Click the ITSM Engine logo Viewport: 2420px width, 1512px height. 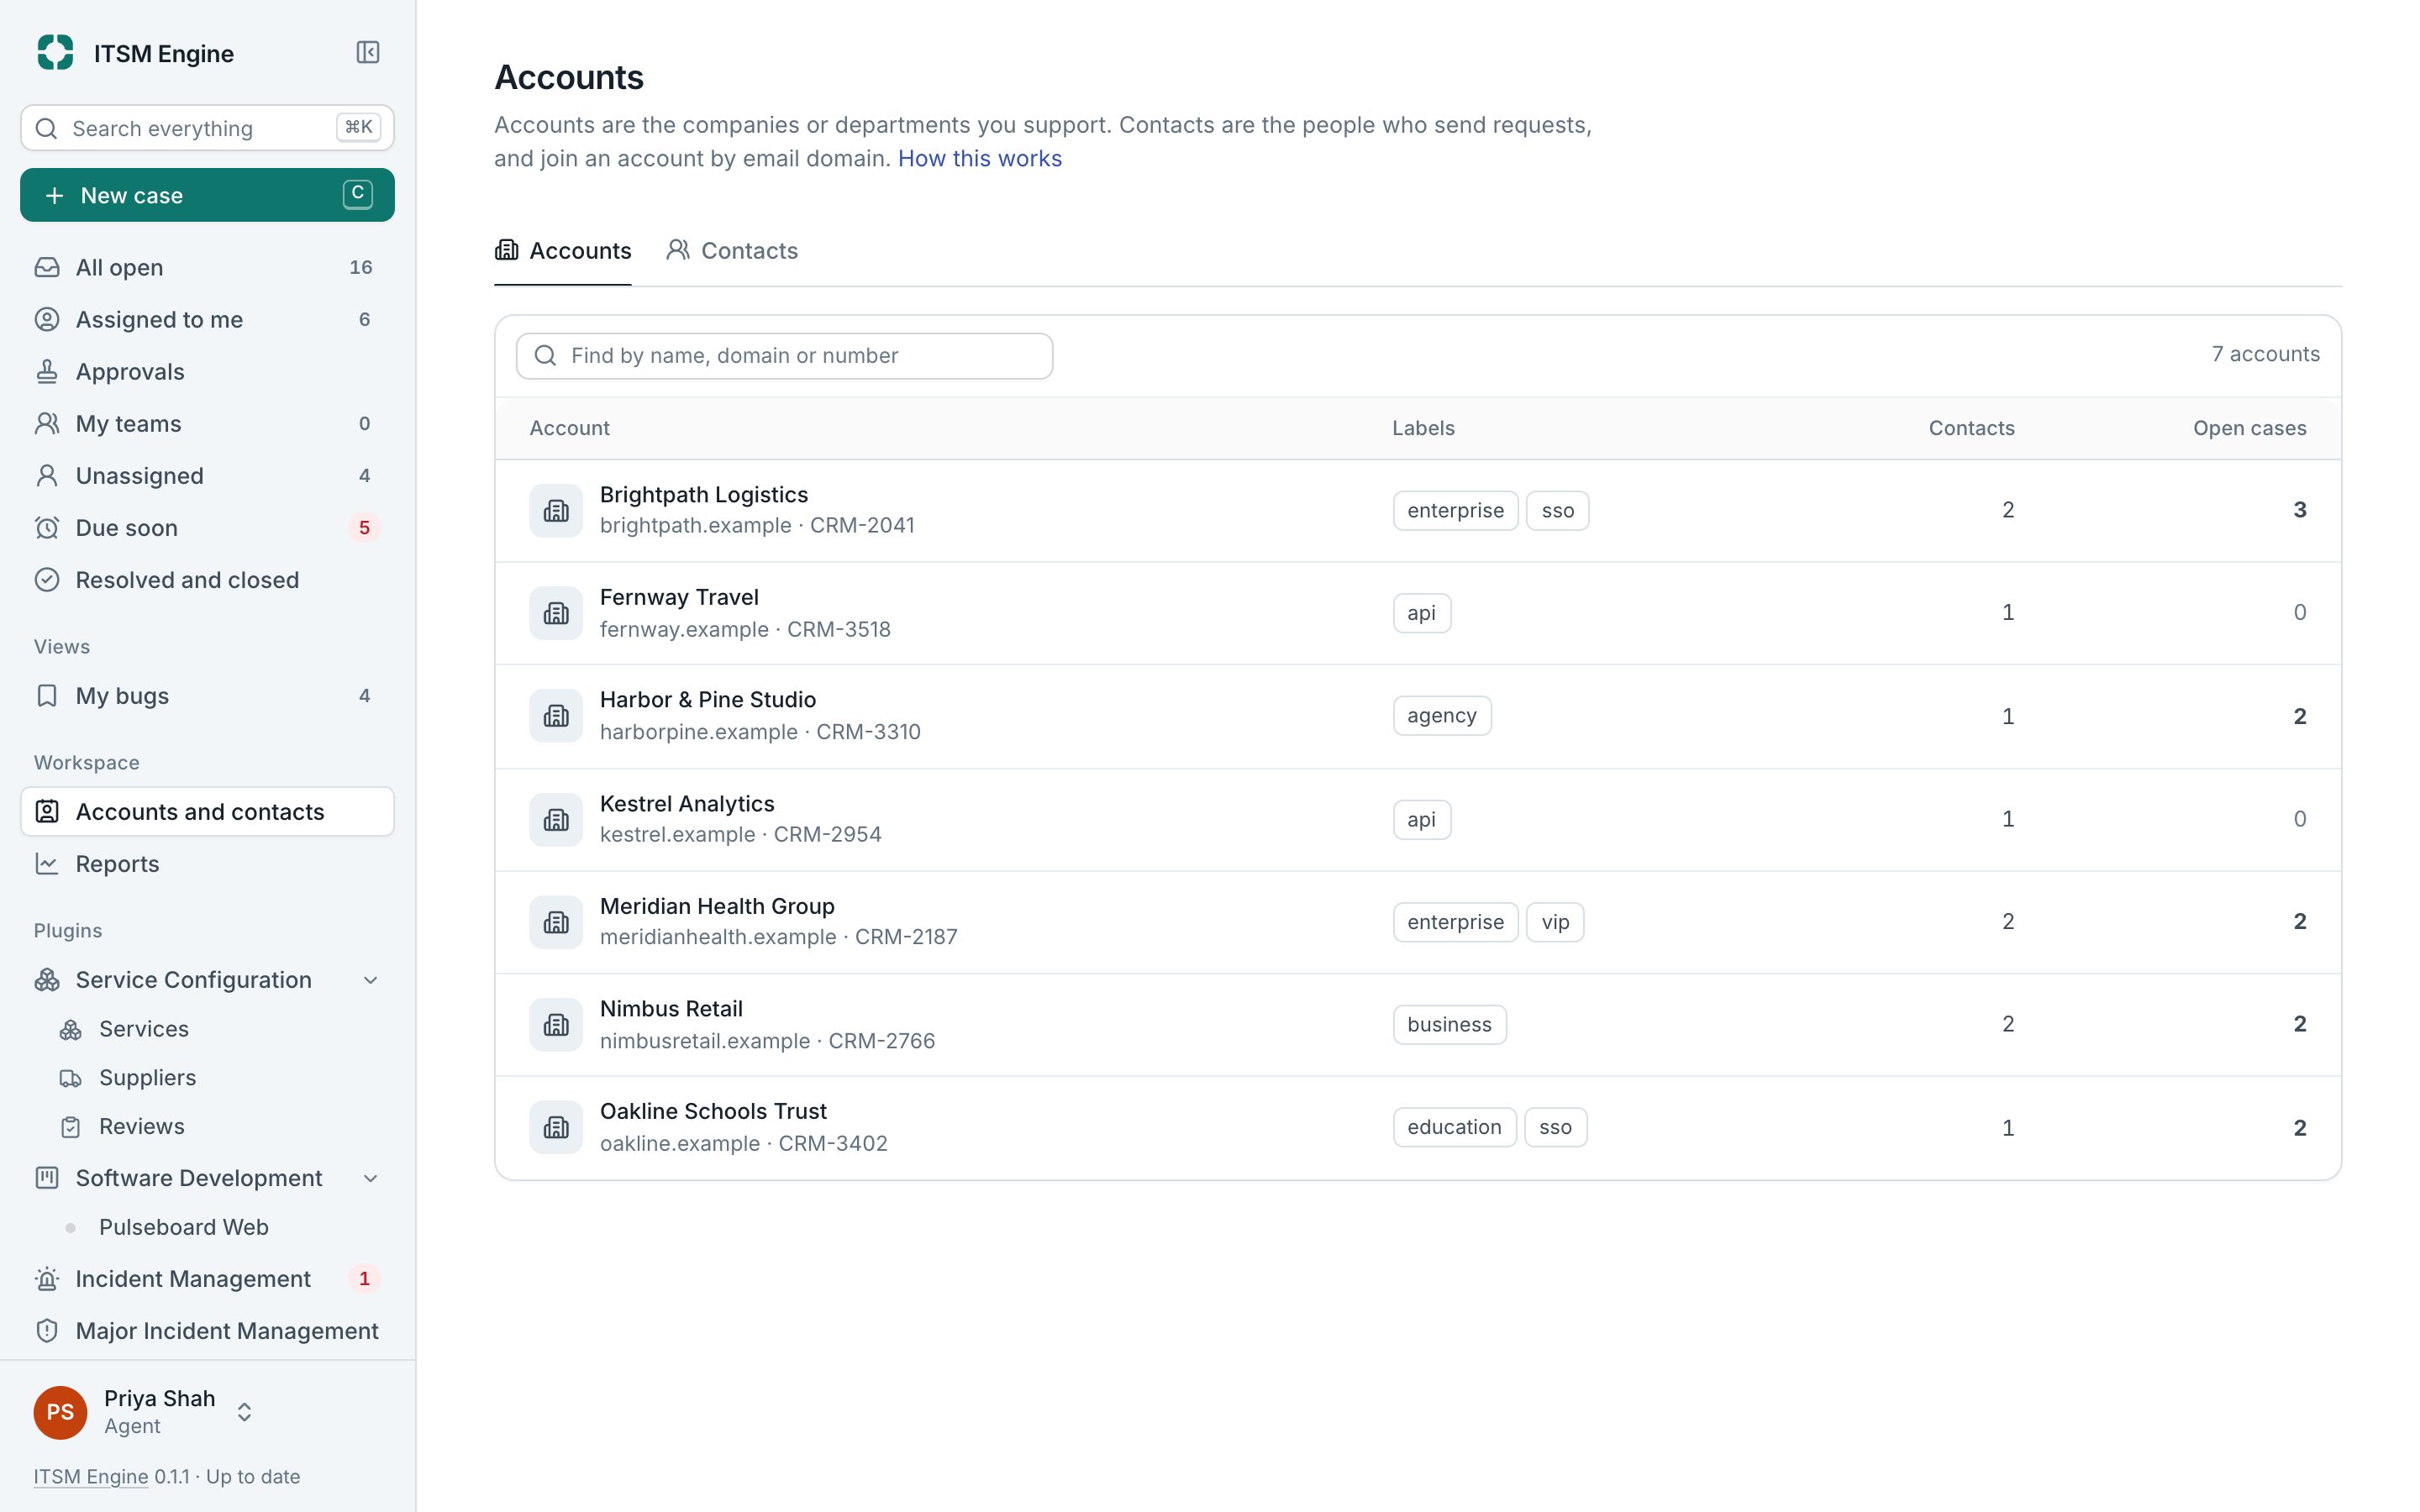[x=55, y=52]
